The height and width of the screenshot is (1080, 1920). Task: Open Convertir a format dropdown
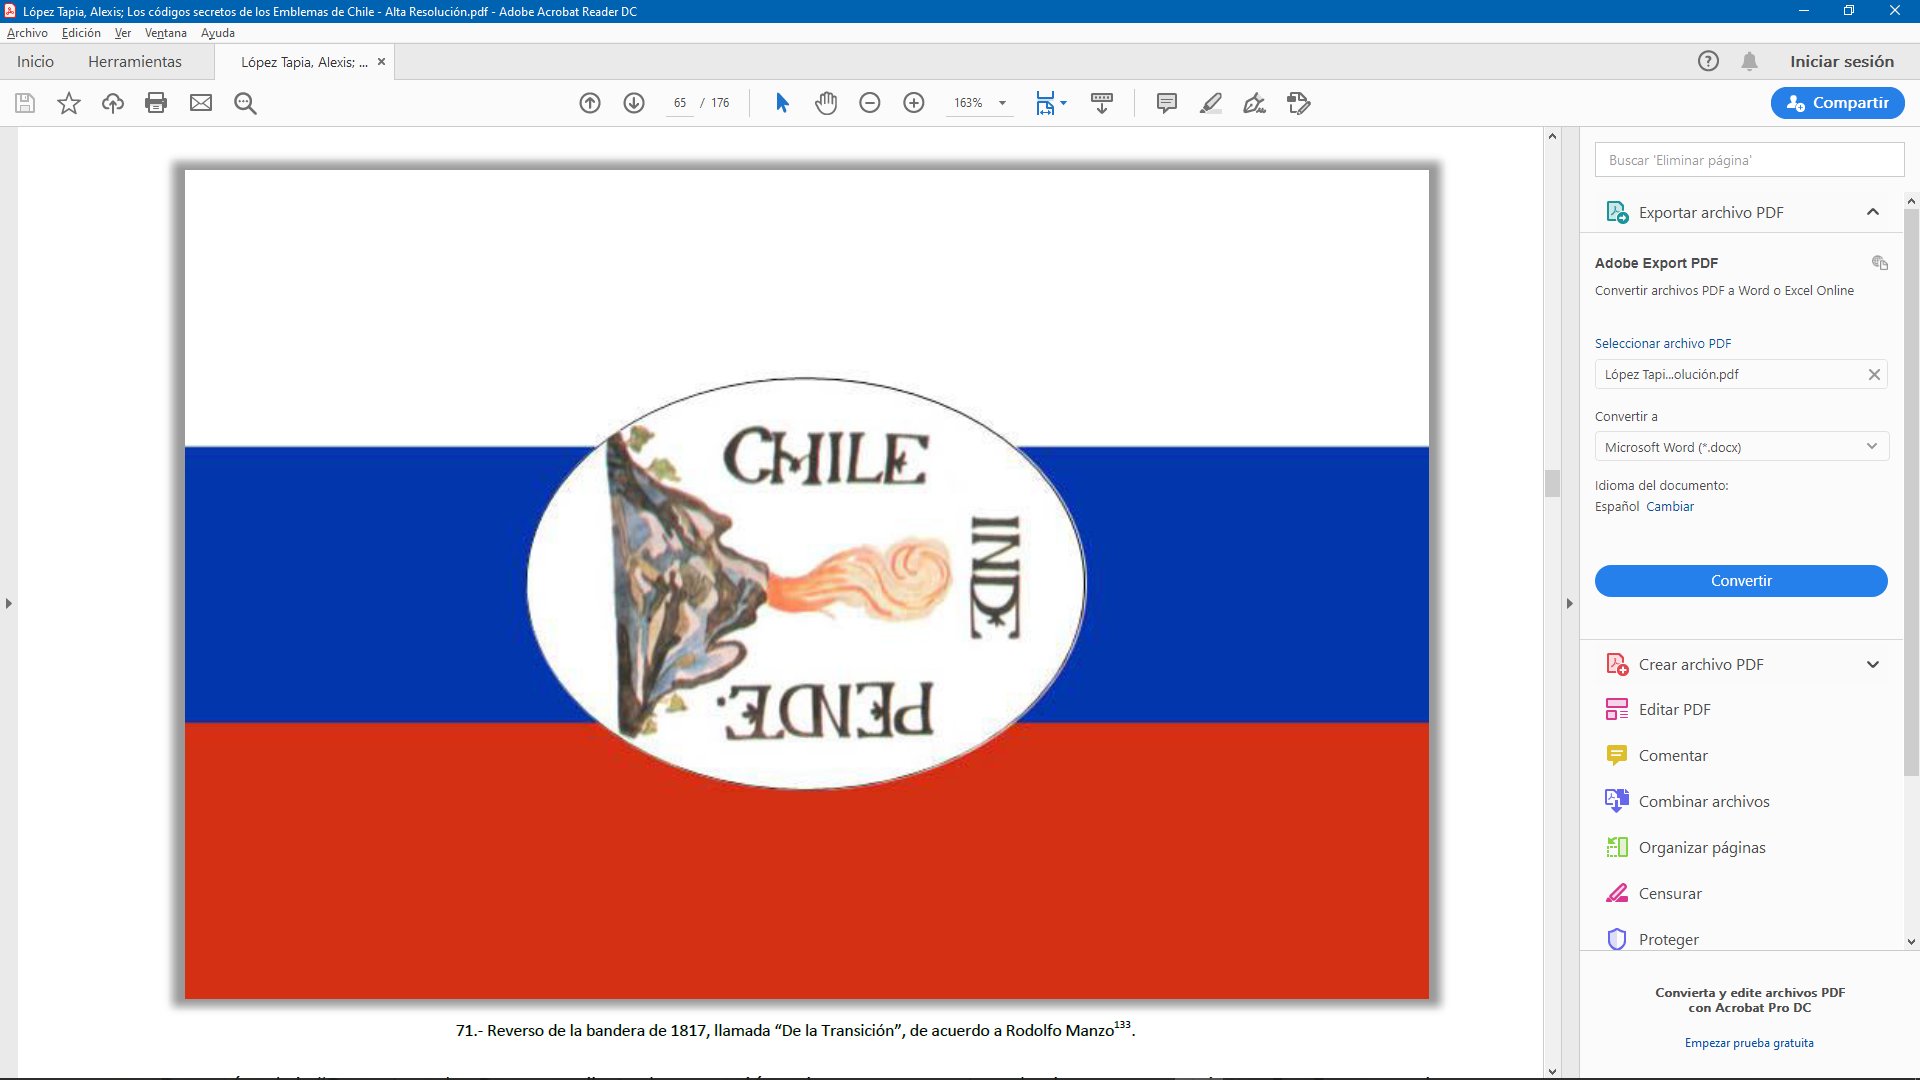[x=1741, y=447]
